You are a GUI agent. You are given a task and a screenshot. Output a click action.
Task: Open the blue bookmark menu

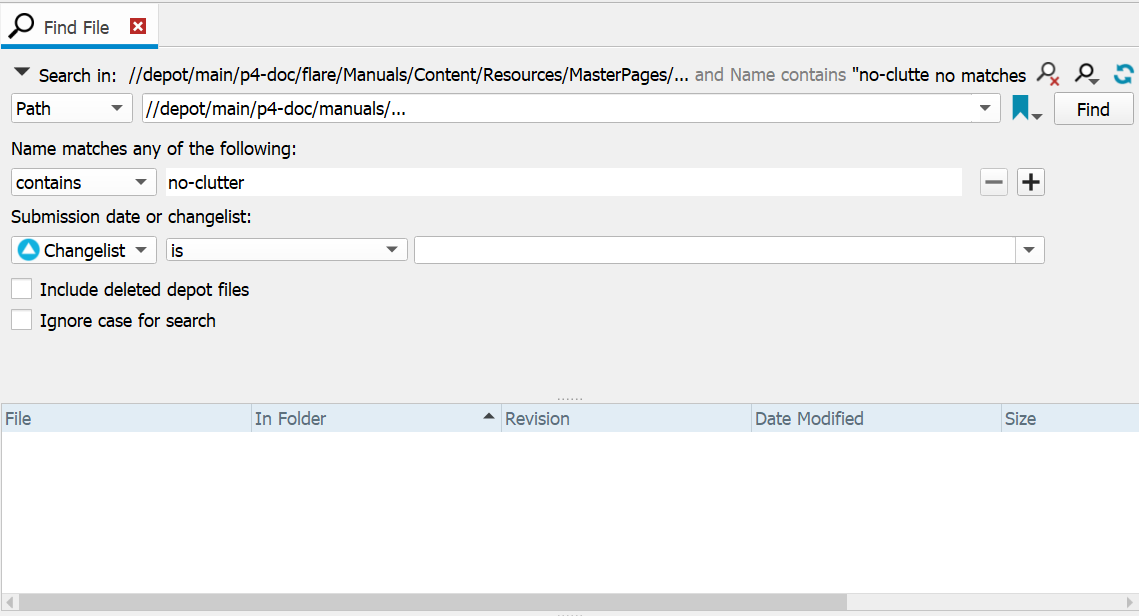(x=1026, y=109)
